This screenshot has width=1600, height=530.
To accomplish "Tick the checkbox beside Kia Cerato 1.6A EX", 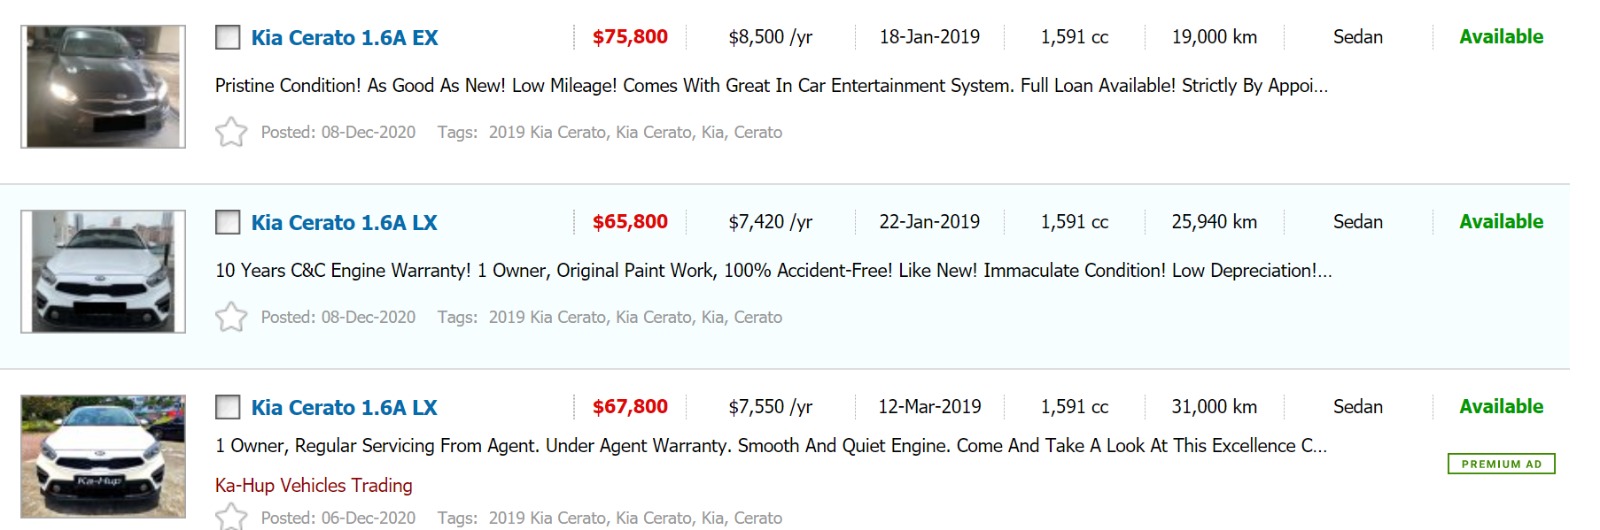I will click(x=228, y=38).
